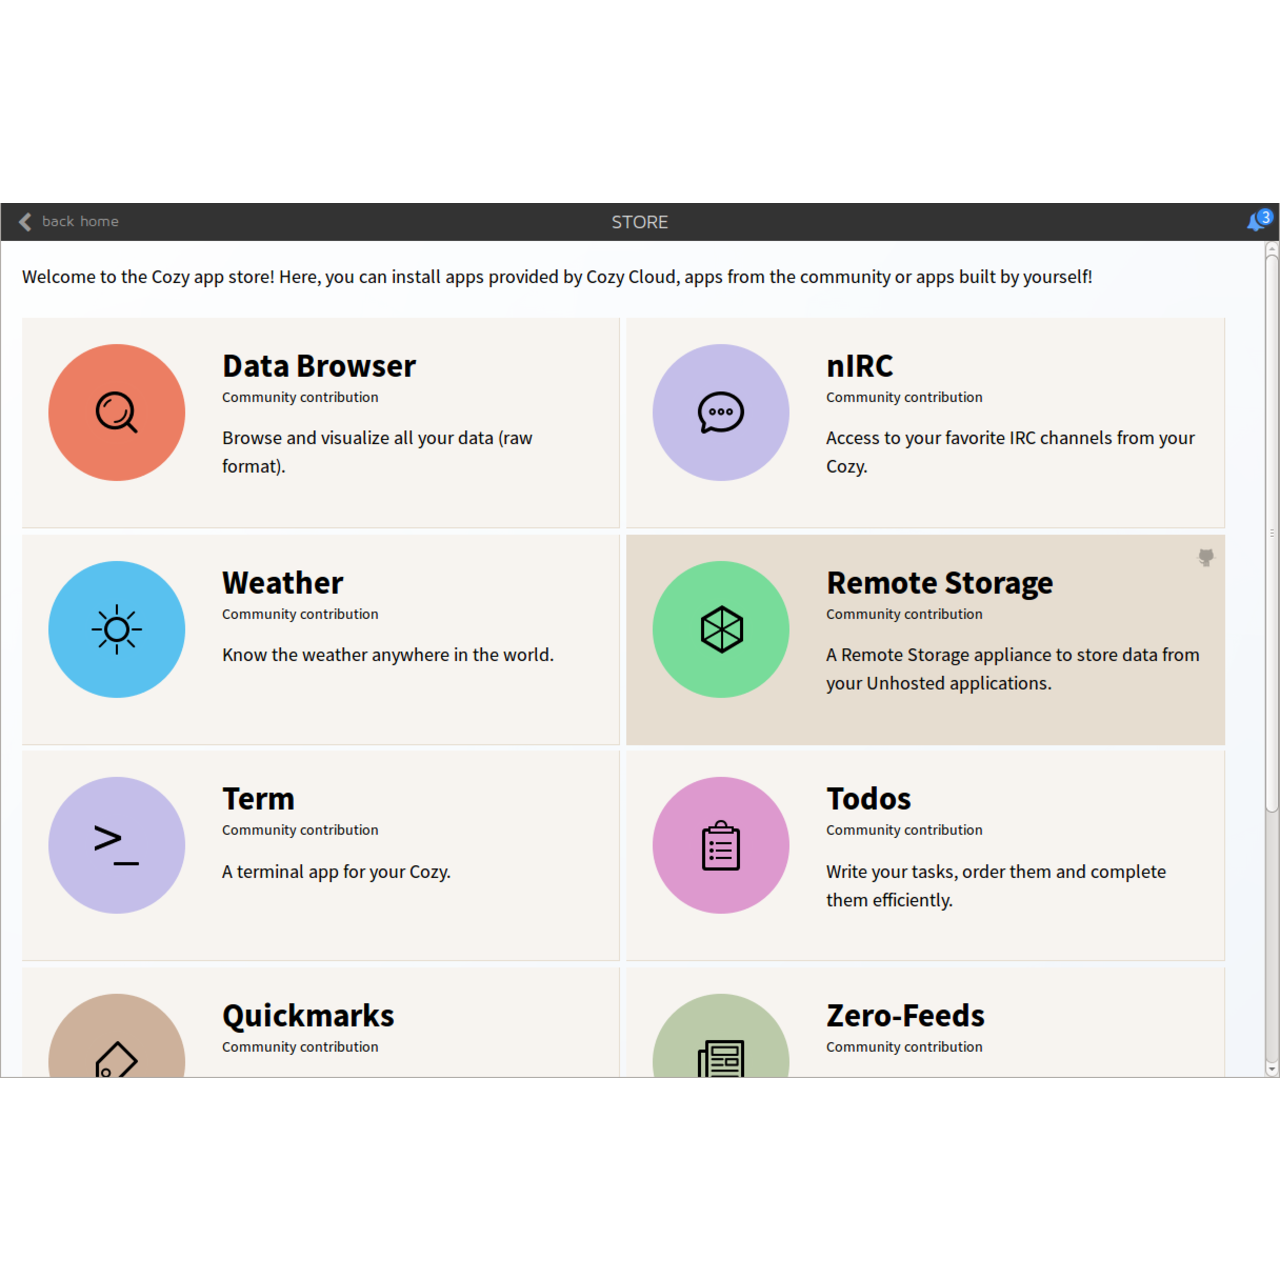Click the Remote Storage cube icon
The height and width of the screenshot is (1280, 1280).
[x=721, y=629]
